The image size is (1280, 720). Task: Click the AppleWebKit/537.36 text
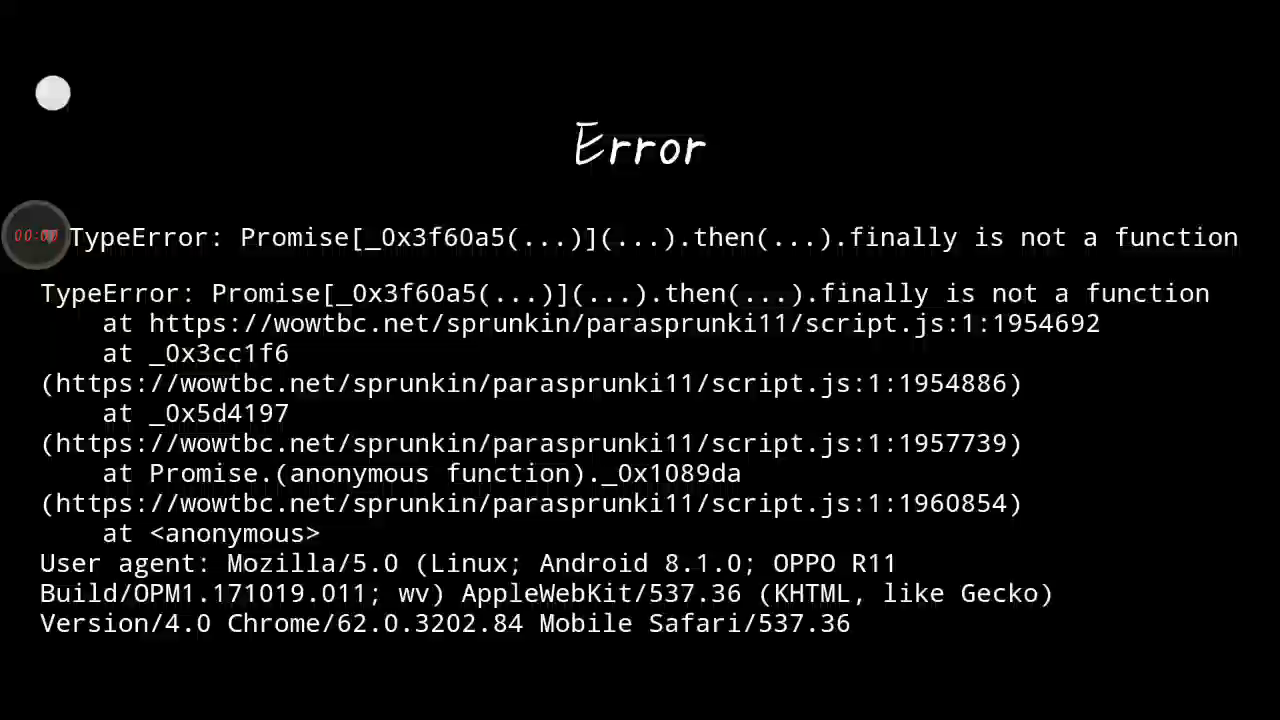601,594
